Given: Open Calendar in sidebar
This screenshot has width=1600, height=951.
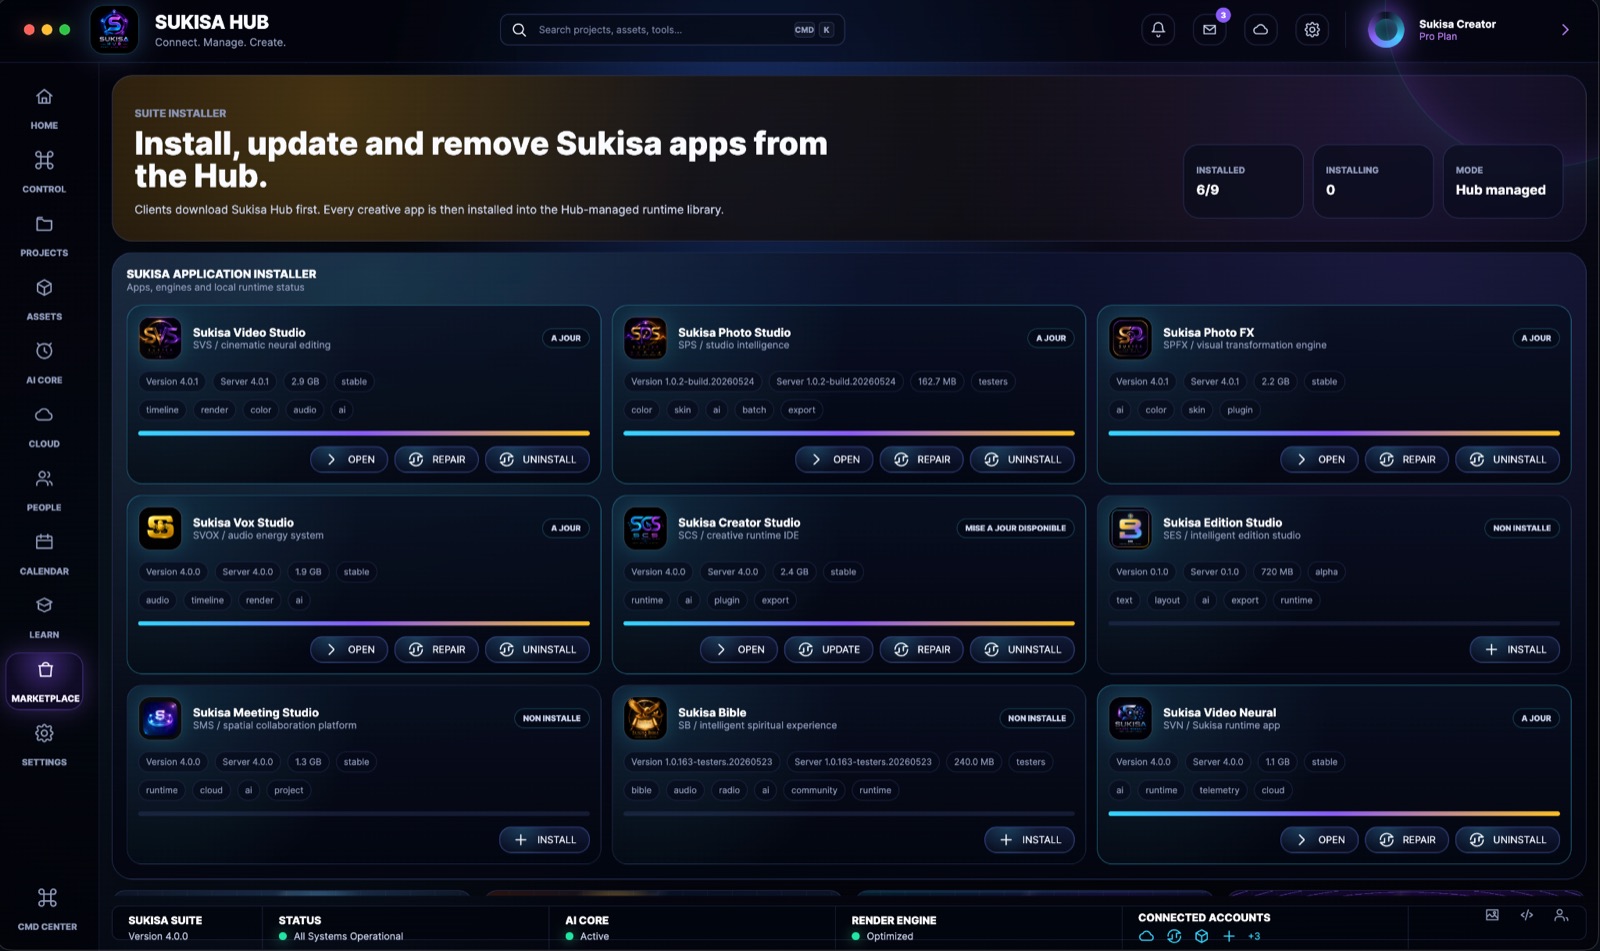Looking at the screenshot, I should coord(44,554).
